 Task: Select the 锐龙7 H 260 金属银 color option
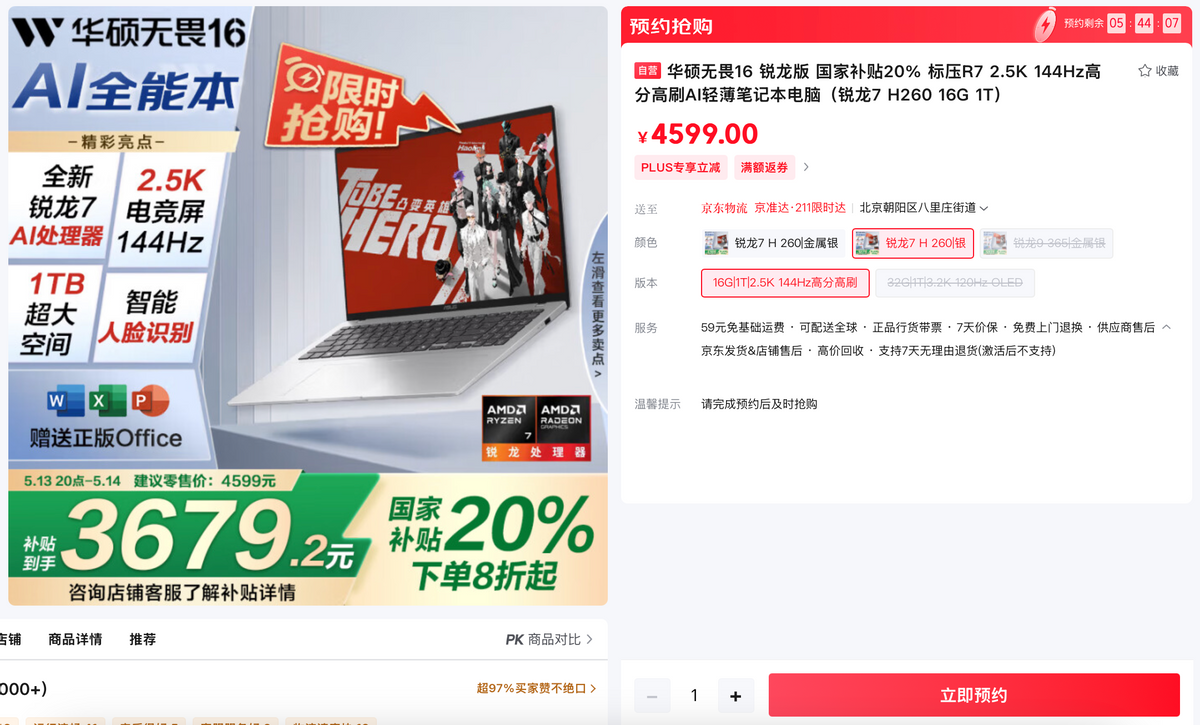click(773, 243)
